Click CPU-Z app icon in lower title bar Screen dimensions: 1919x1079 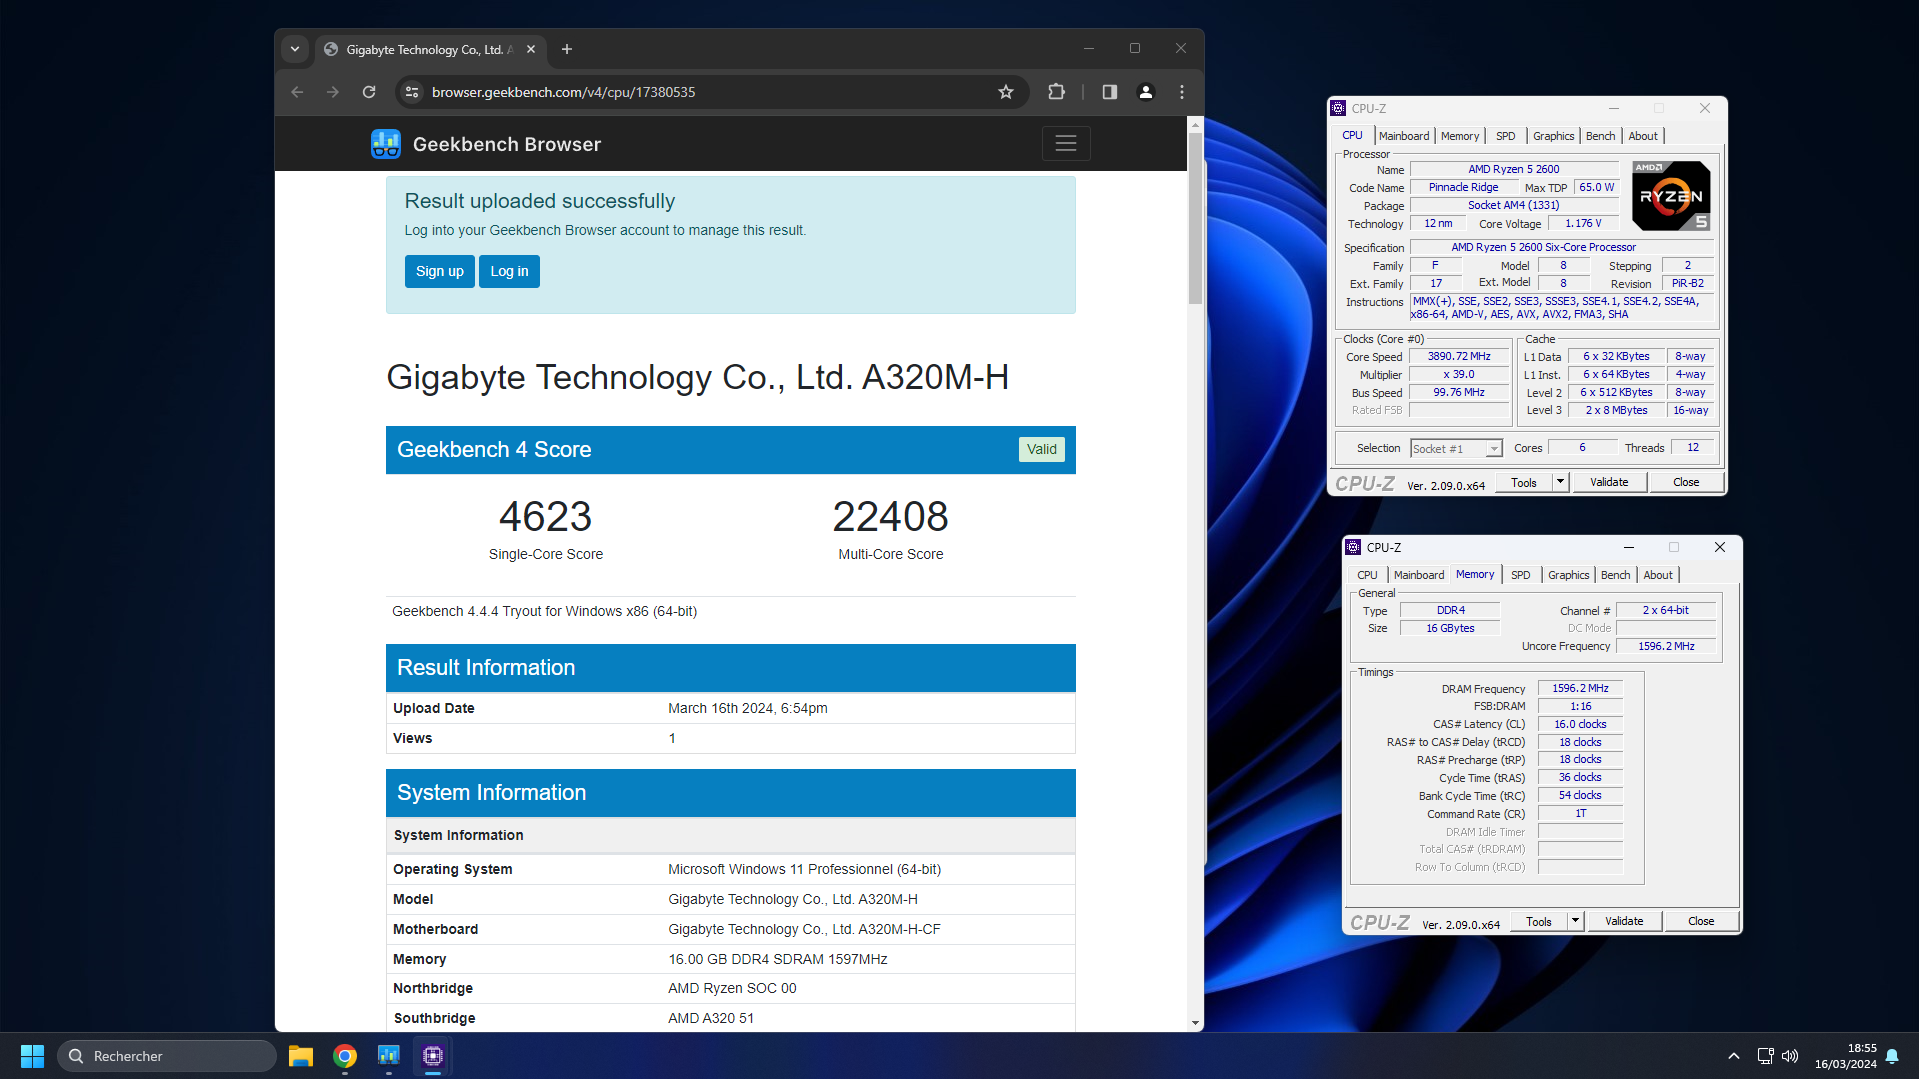[x=1354, y=547]
